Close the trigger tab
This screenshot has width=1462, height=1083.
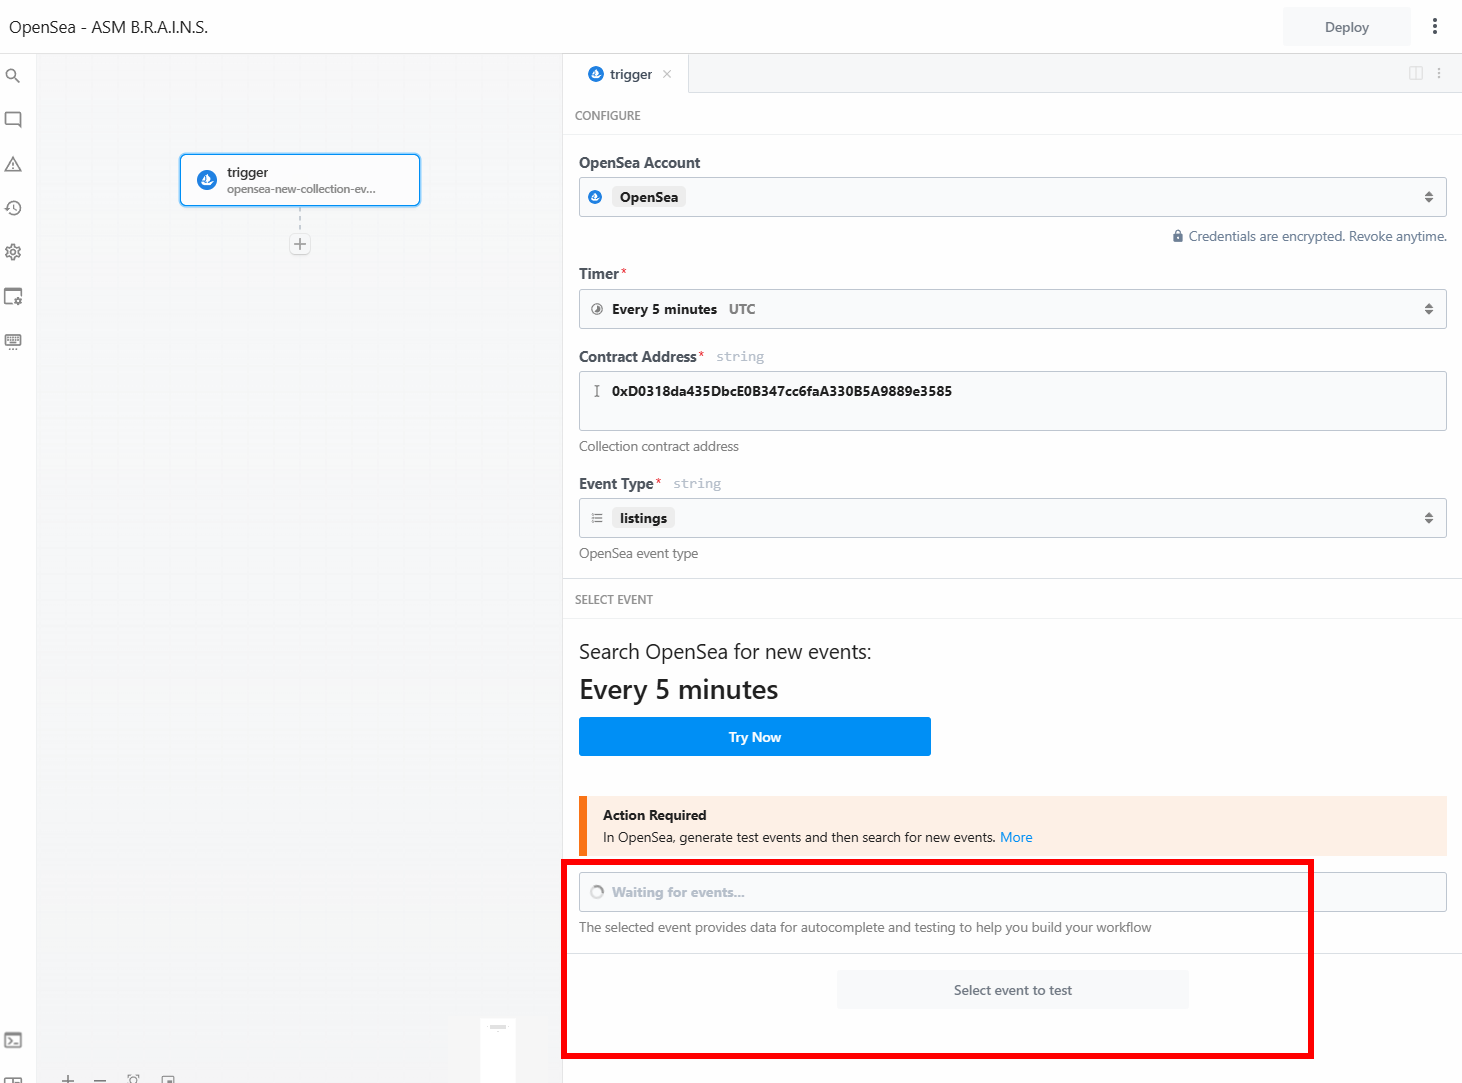[667, 74]
